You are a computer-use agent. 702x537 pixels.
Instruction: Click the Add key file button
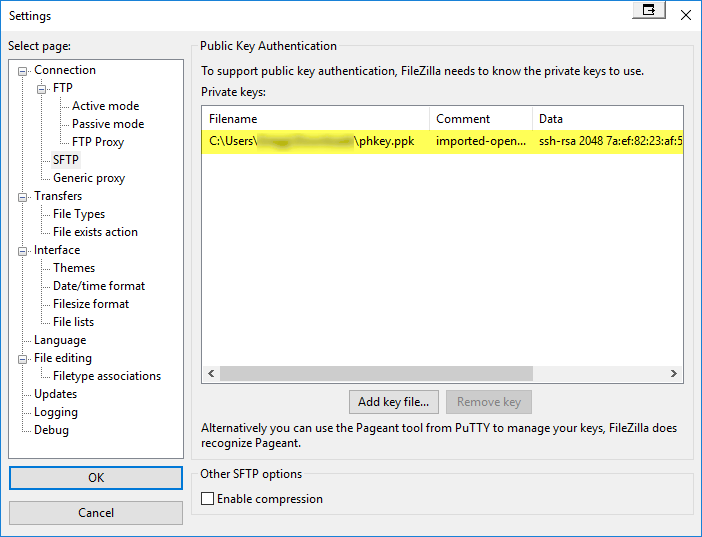(x=393, y=402)
